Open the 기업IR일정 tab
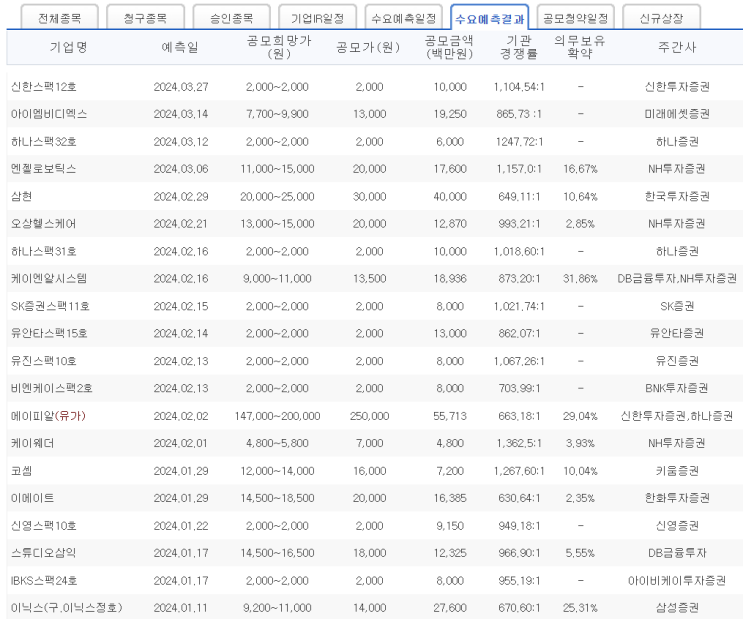This screenshot has height=619, width=743. (x=317, y=18)
